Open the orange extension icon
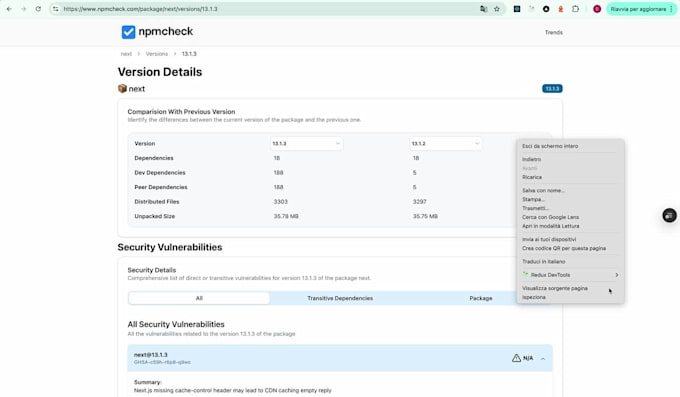 coord(560,9)
